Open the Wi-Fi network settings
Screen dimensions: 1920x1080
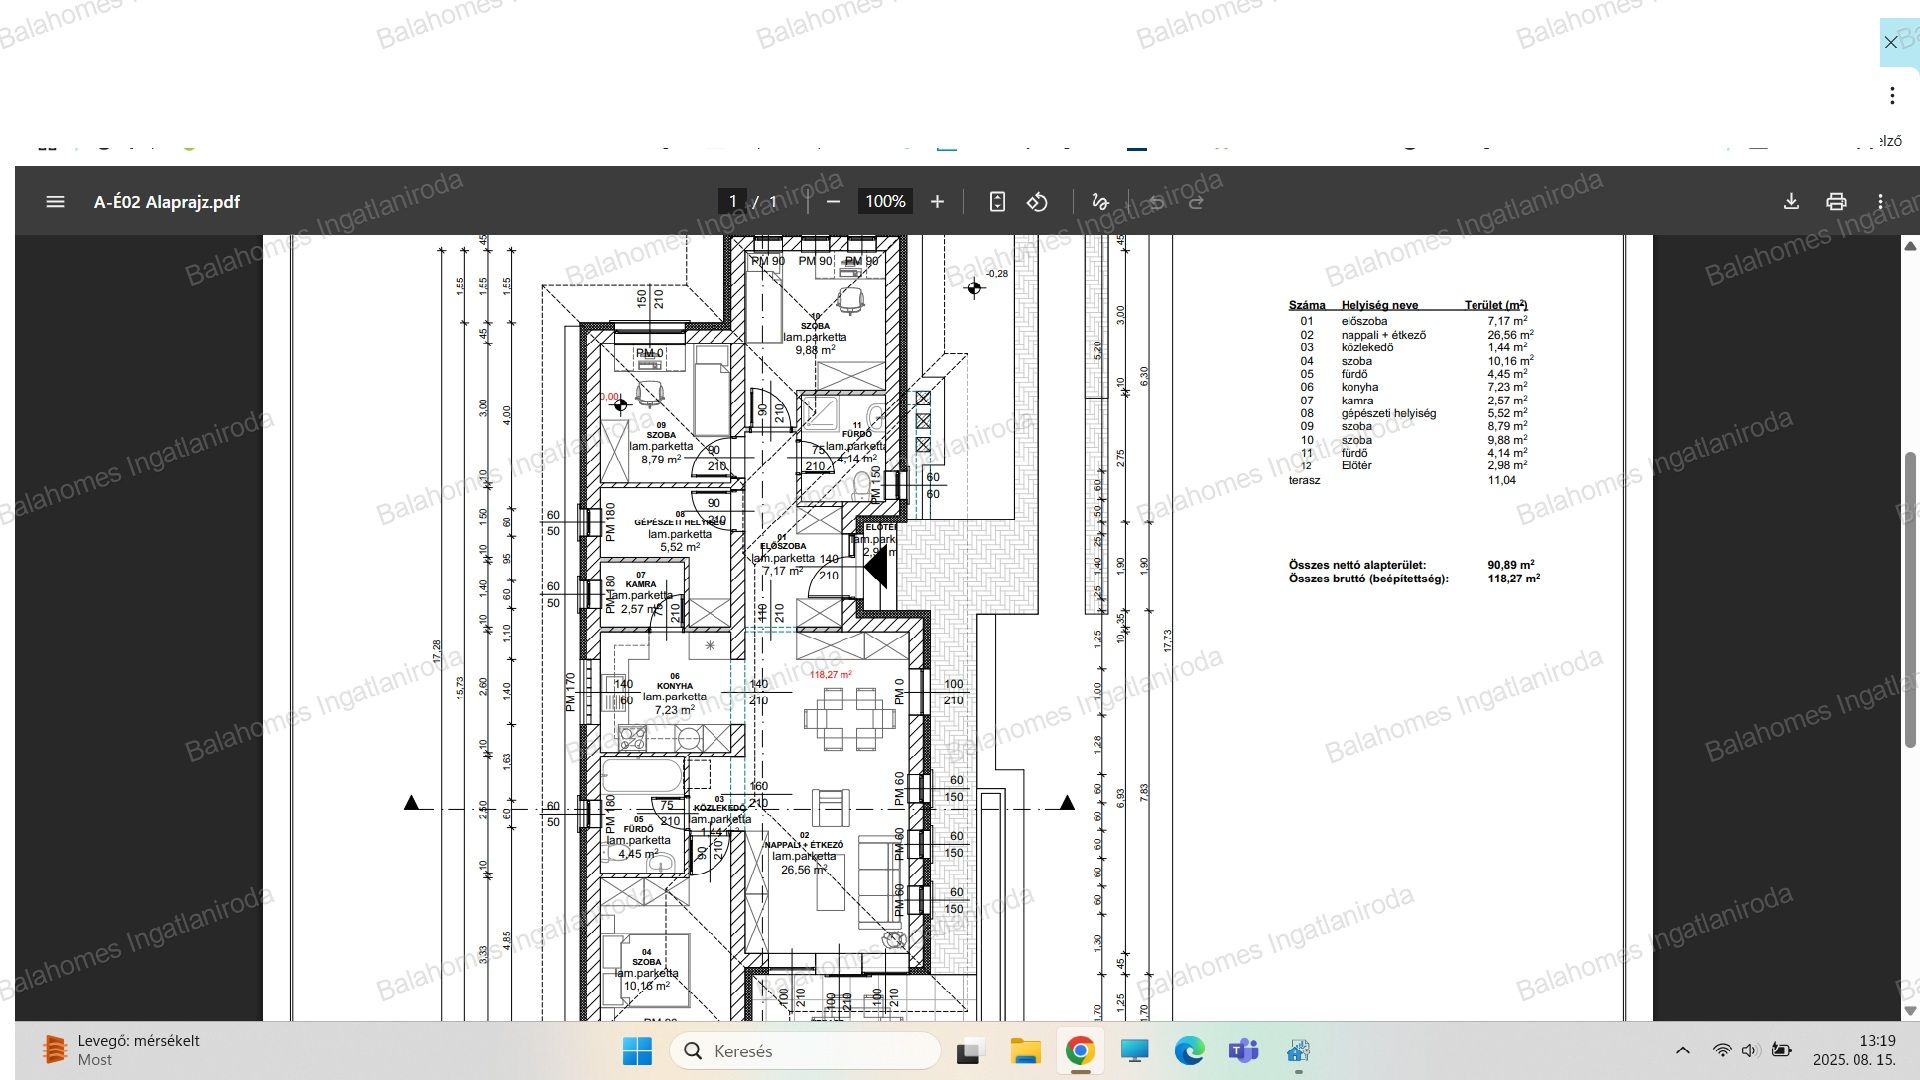tap(1722, 1050)
